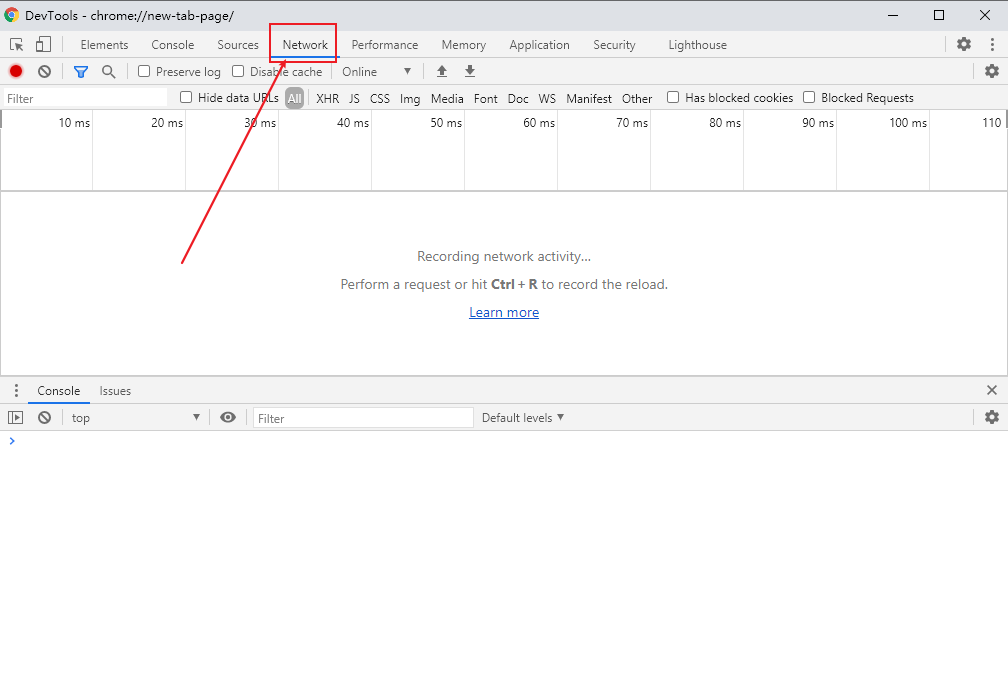Stop recording network log red button

pos(16,71)
